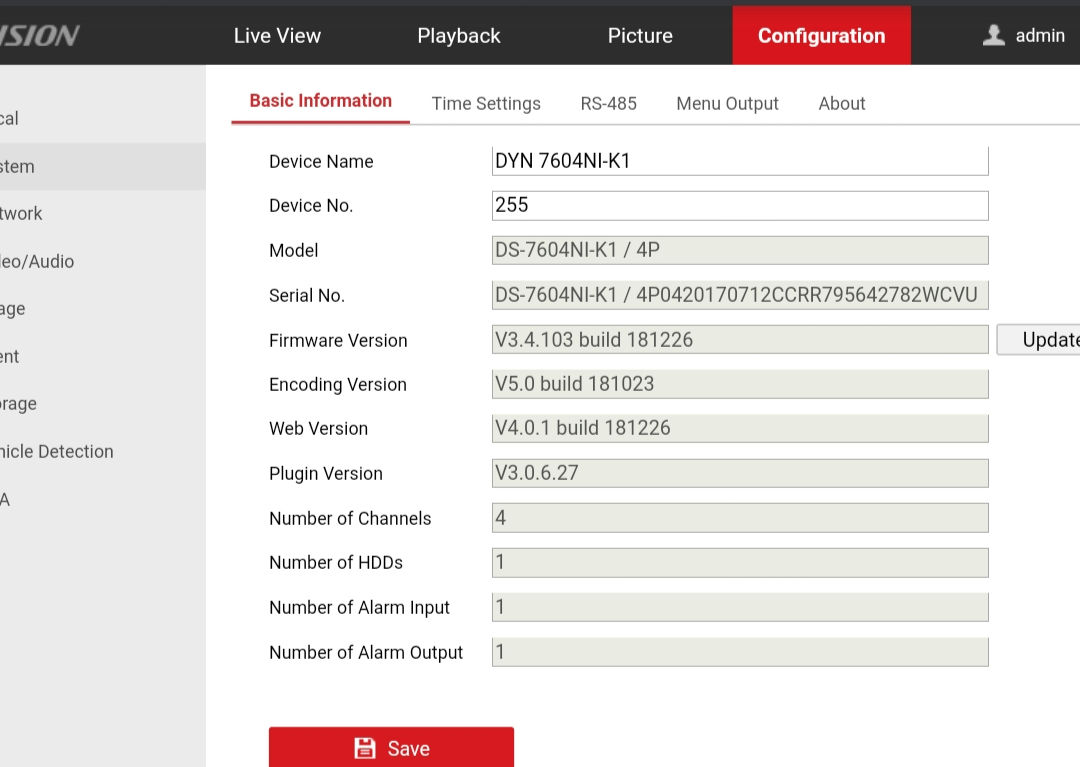Screen dimensions: 1080x767
Task: Open Local in the left sidebar
Action: click(x=102, y=118)
